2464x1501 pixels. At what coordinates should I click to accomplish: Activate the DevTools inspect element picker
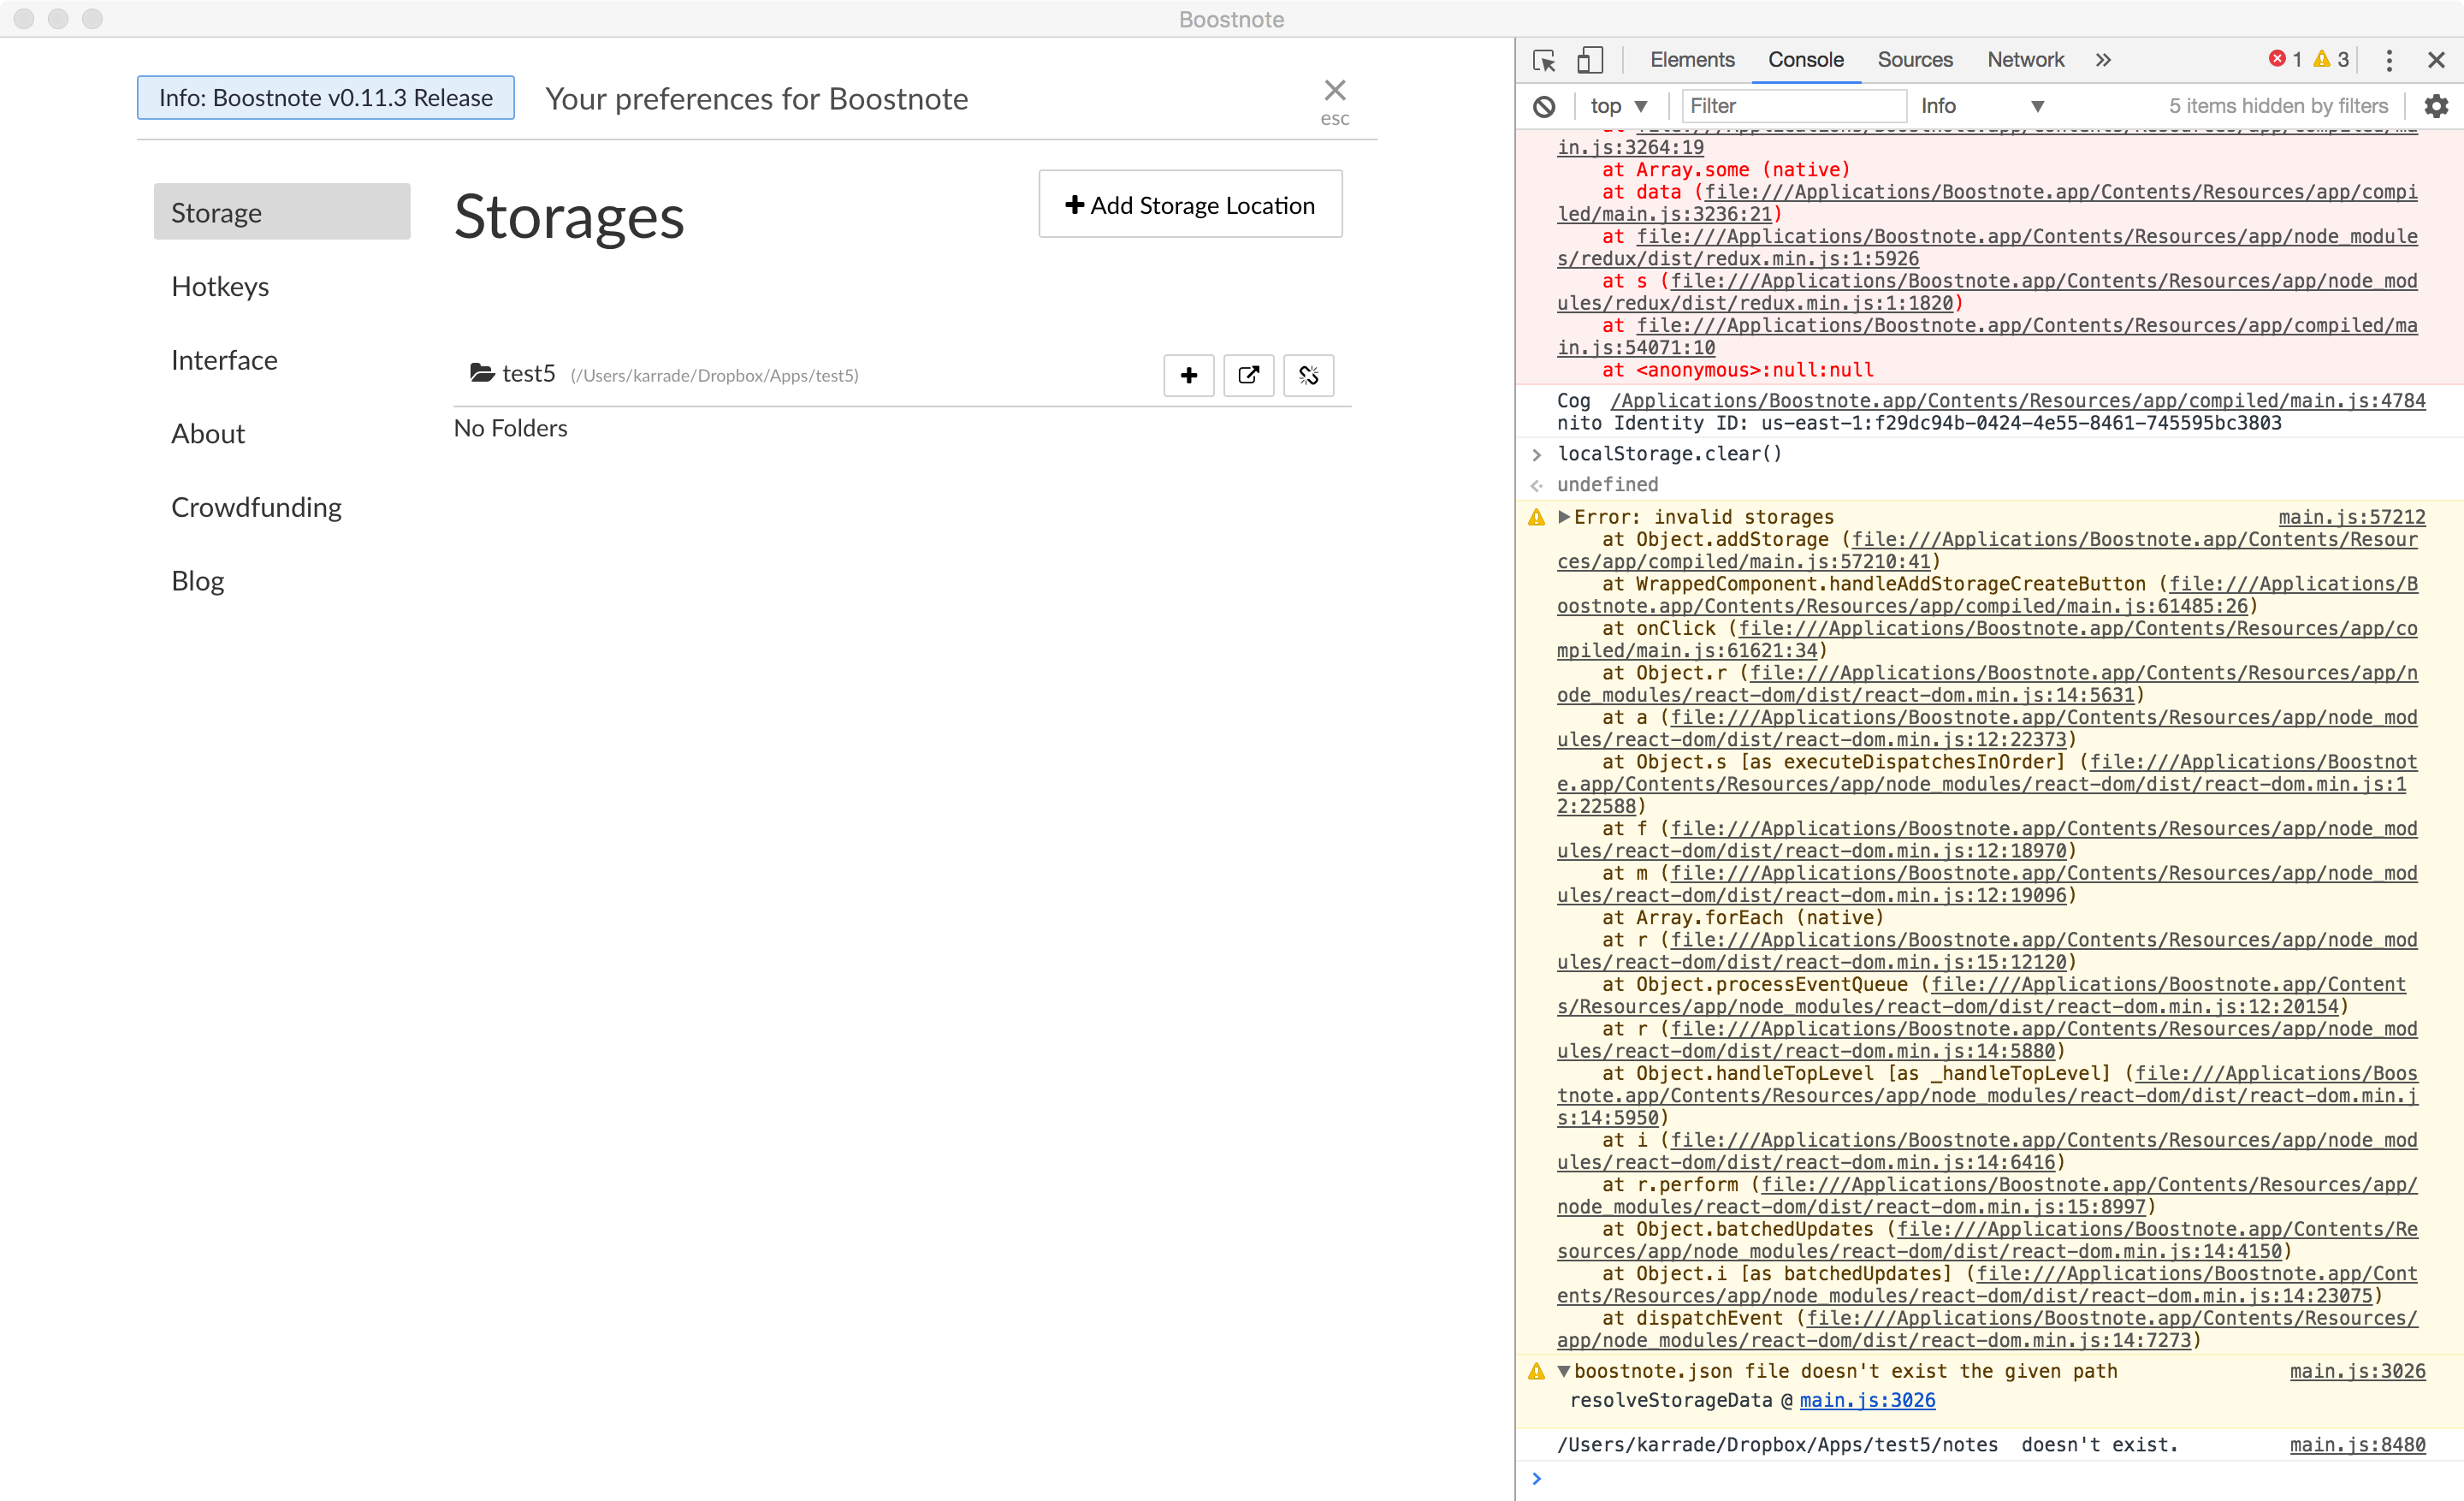(x=1544, y=60)
